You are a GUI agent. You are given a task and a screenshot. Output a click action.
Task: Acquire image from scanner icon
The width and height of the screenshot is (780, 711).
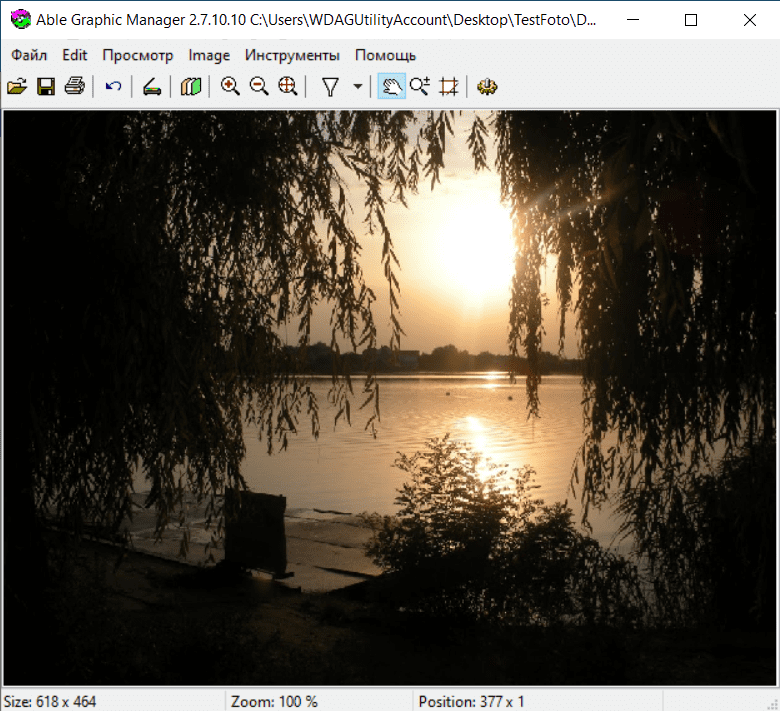[x=152, y=87]
